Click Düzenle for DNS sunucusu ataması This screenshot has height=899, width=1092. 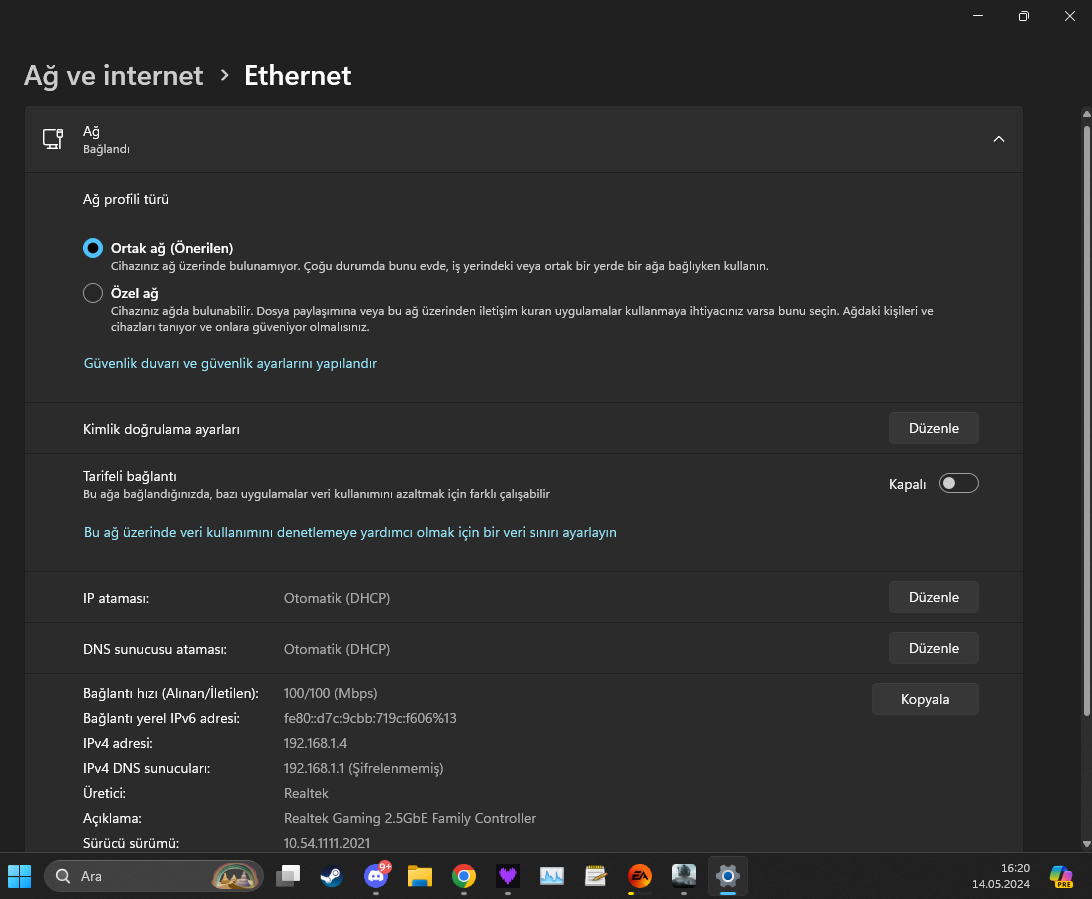(x=933, y=648)
